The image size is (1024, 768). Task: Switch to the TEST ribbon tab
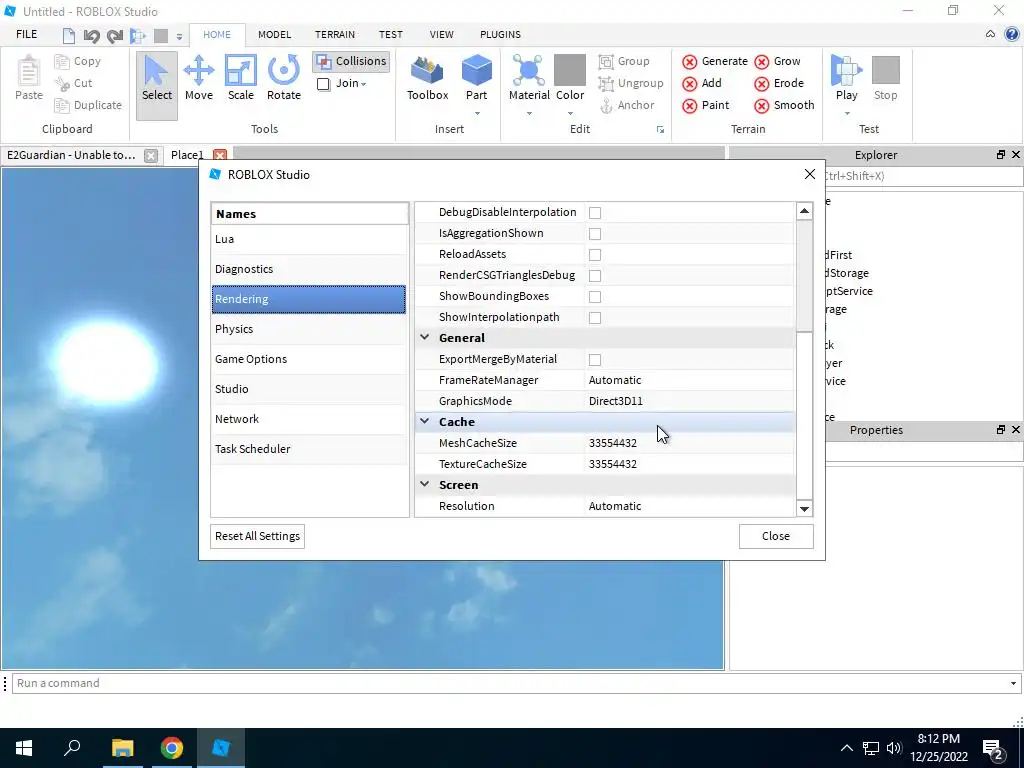tap(391, 35)
